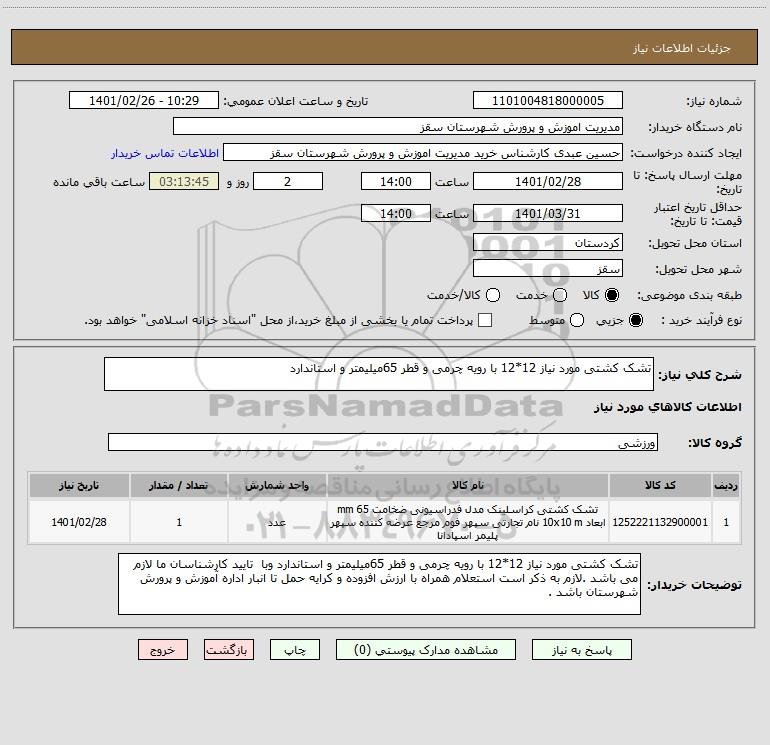Click the خروج exit button
770x745 pixels.
click(x=163, y=650)
